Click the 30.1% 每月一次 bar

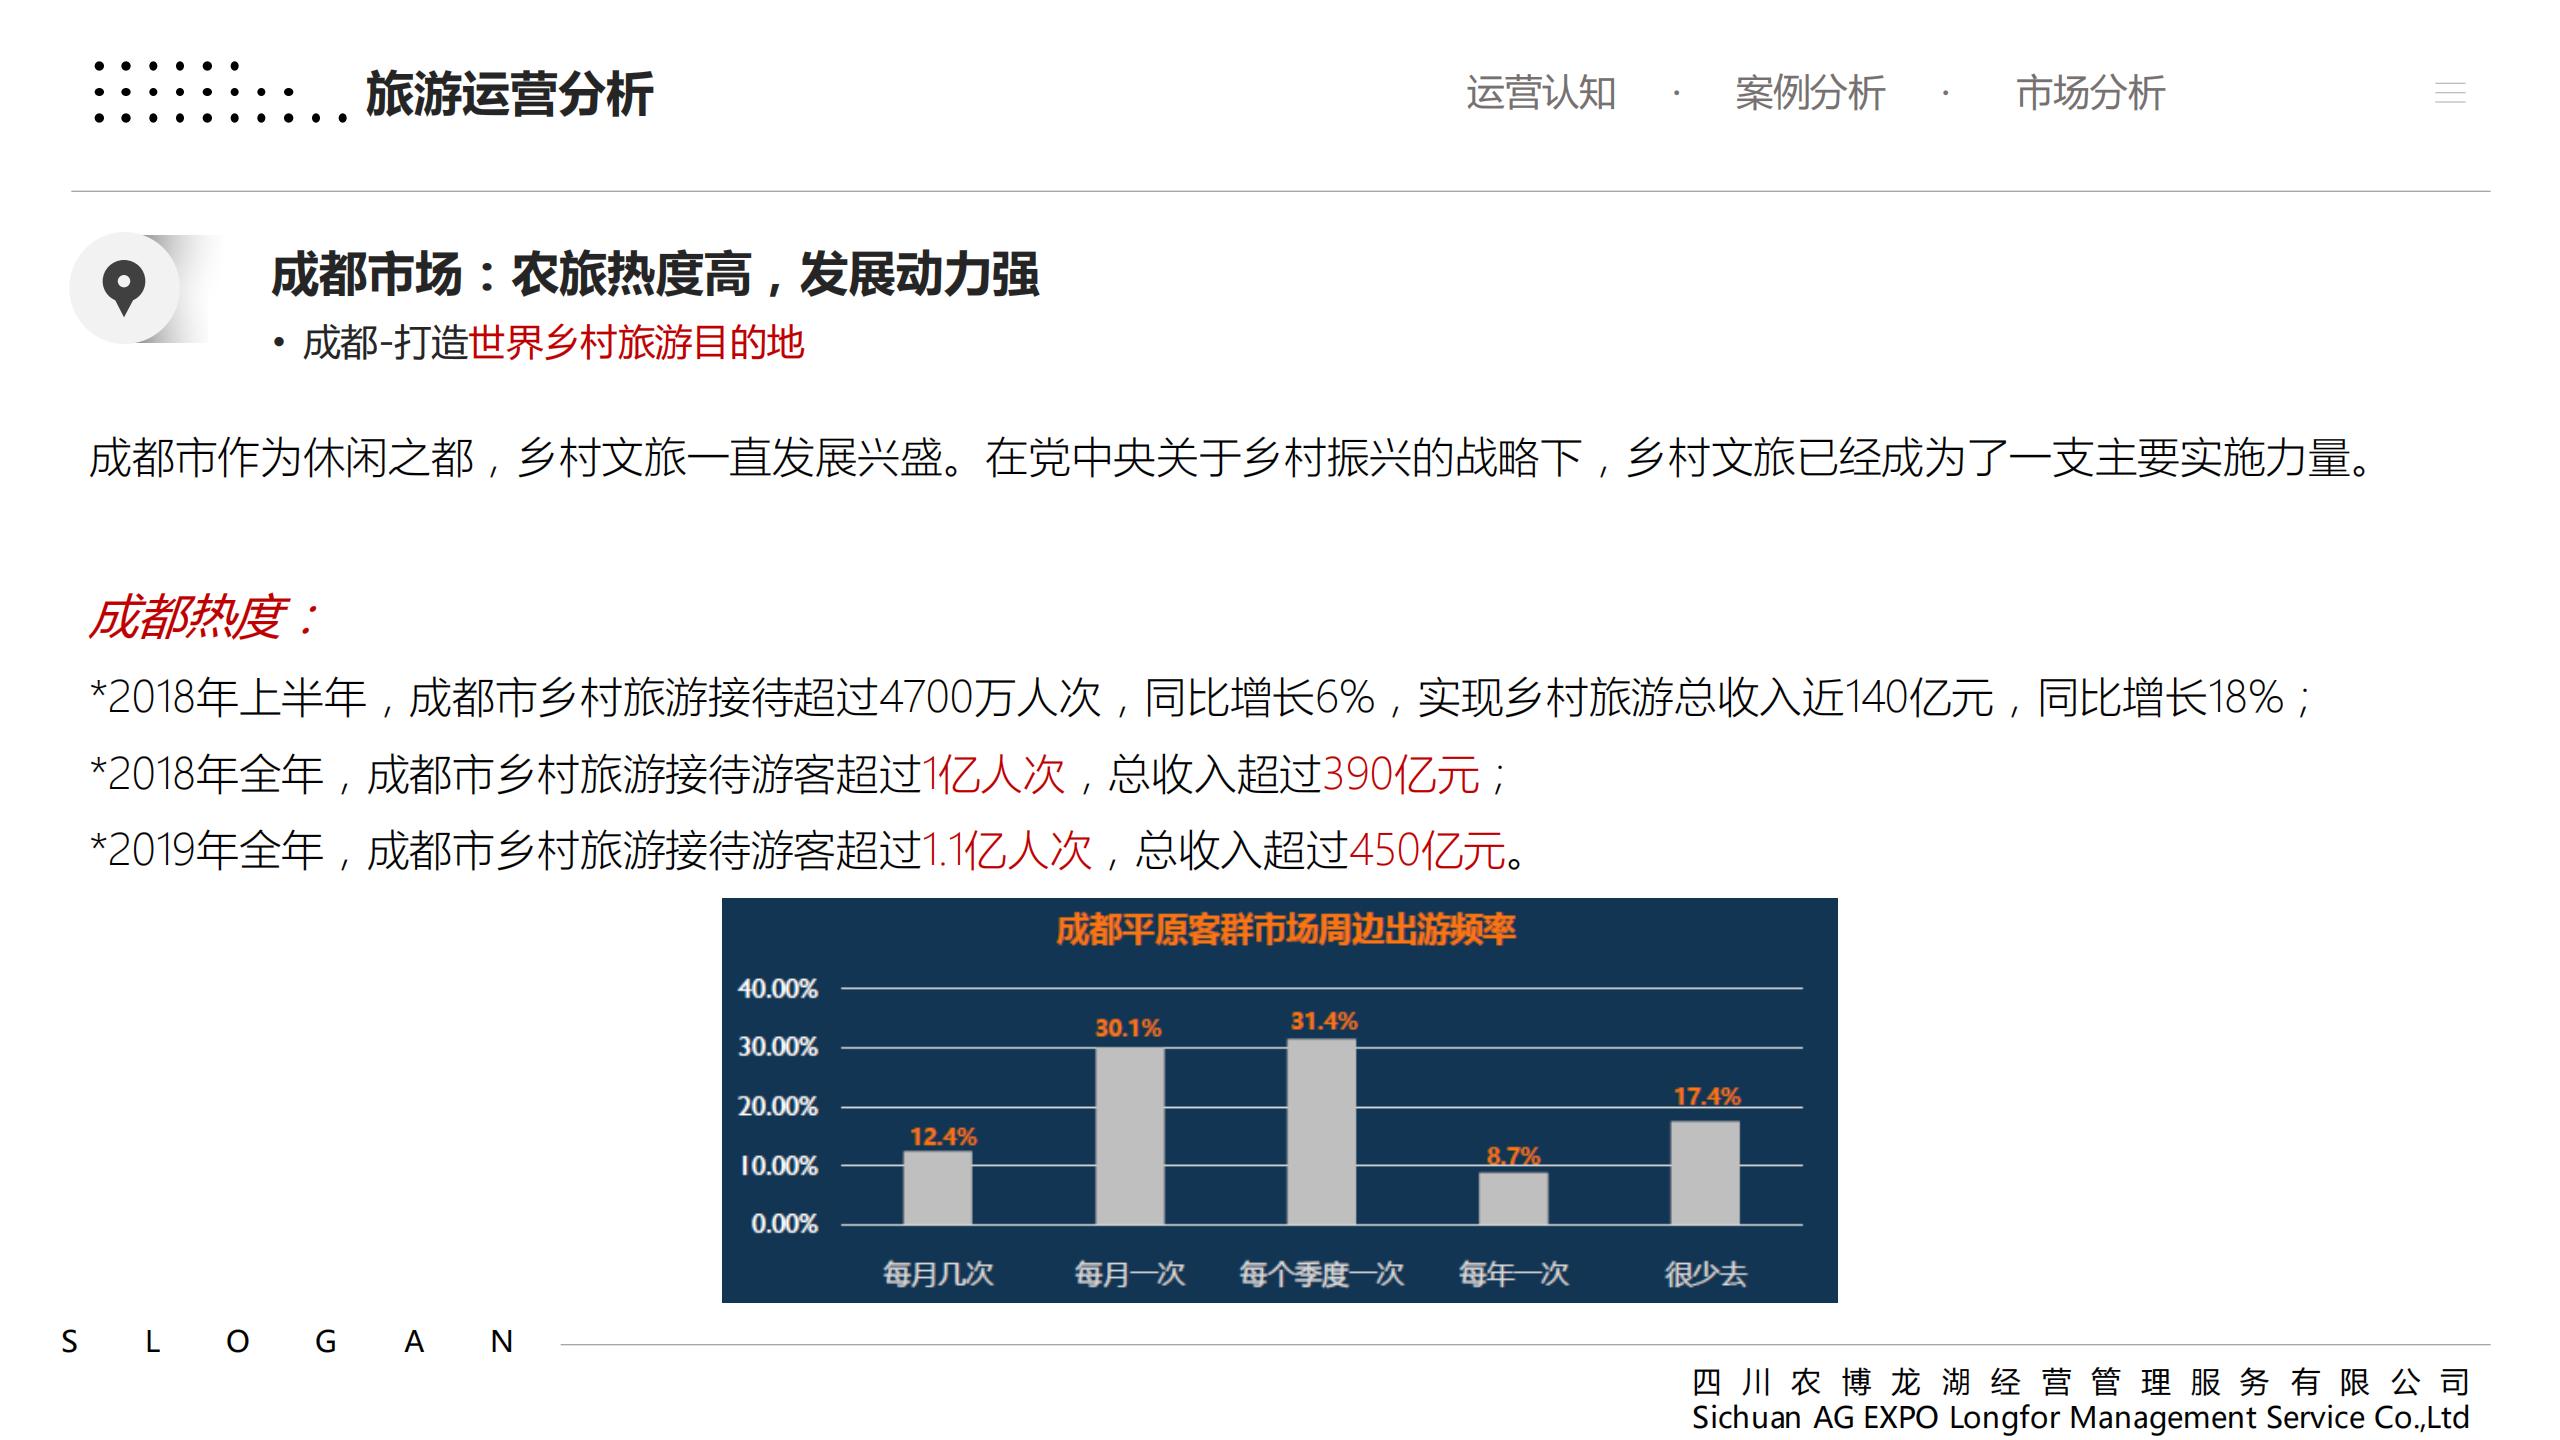pos(1129,1135)
